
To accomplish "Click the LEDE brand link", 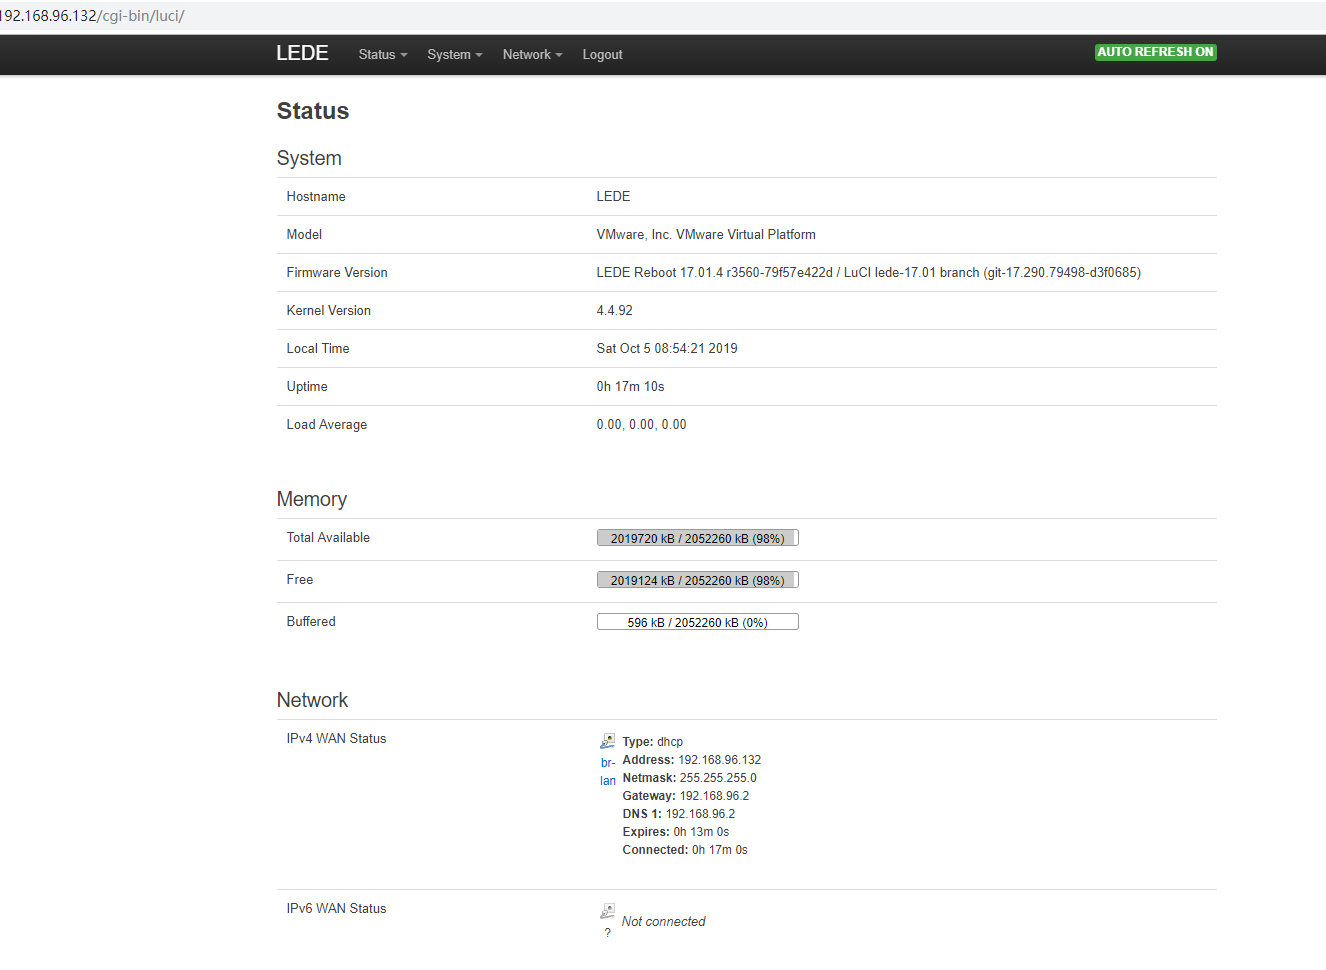I will click(x=302, y=53).
